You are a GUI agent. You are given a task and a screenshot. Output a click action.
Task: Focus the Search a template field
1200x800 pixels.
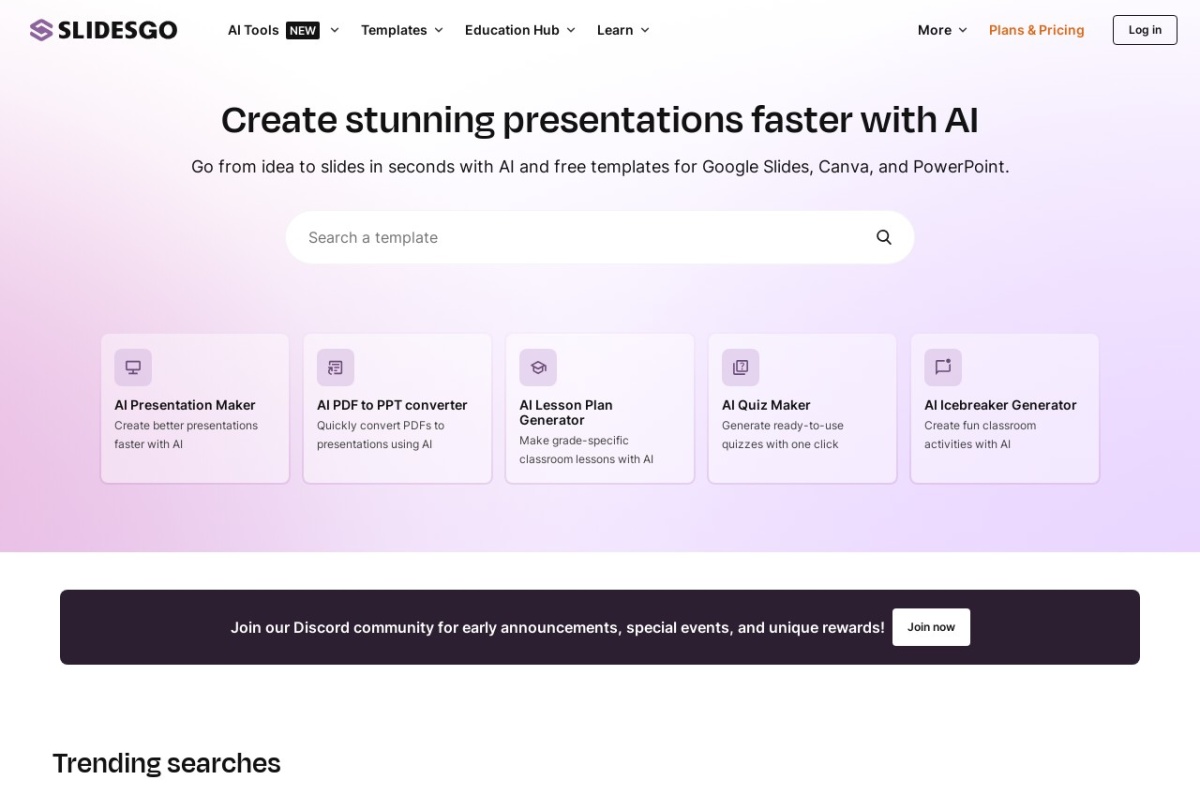click(580, 237)
